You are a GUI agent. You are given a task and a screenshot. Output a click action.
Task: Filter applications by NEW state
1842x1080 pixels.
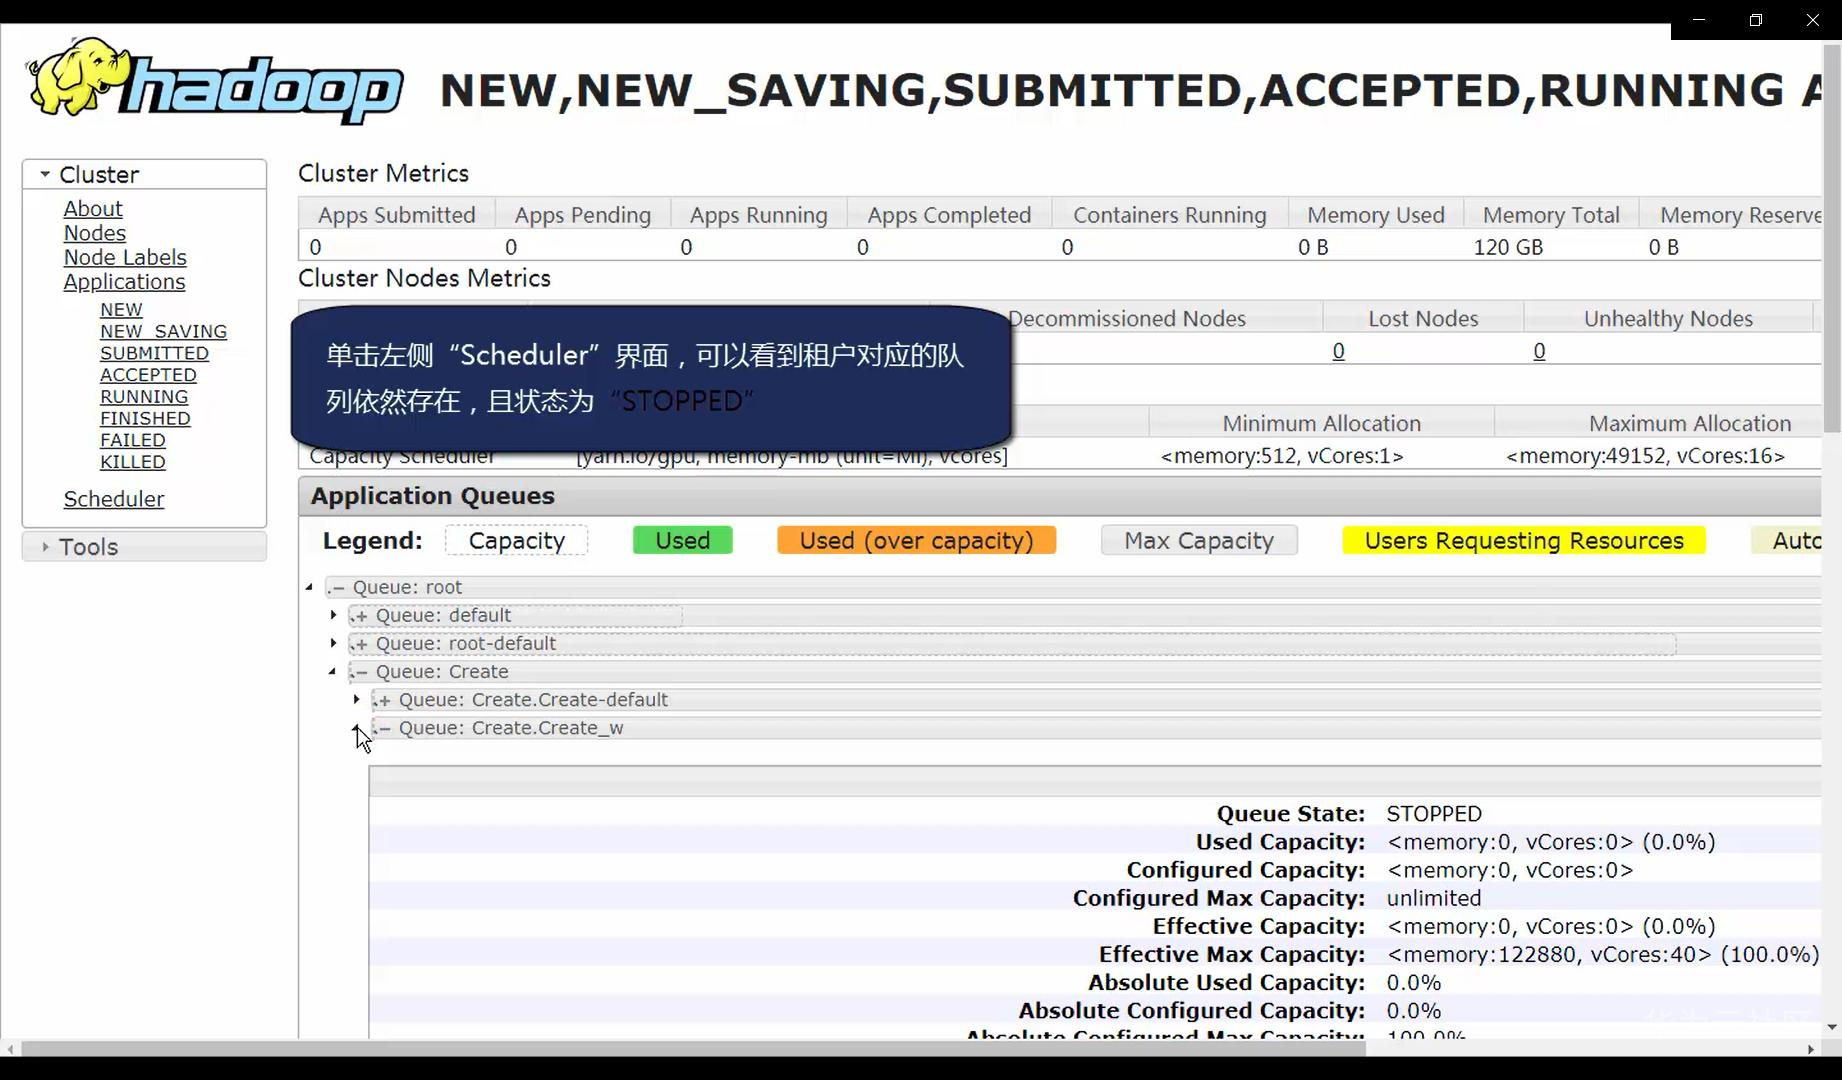121,310
